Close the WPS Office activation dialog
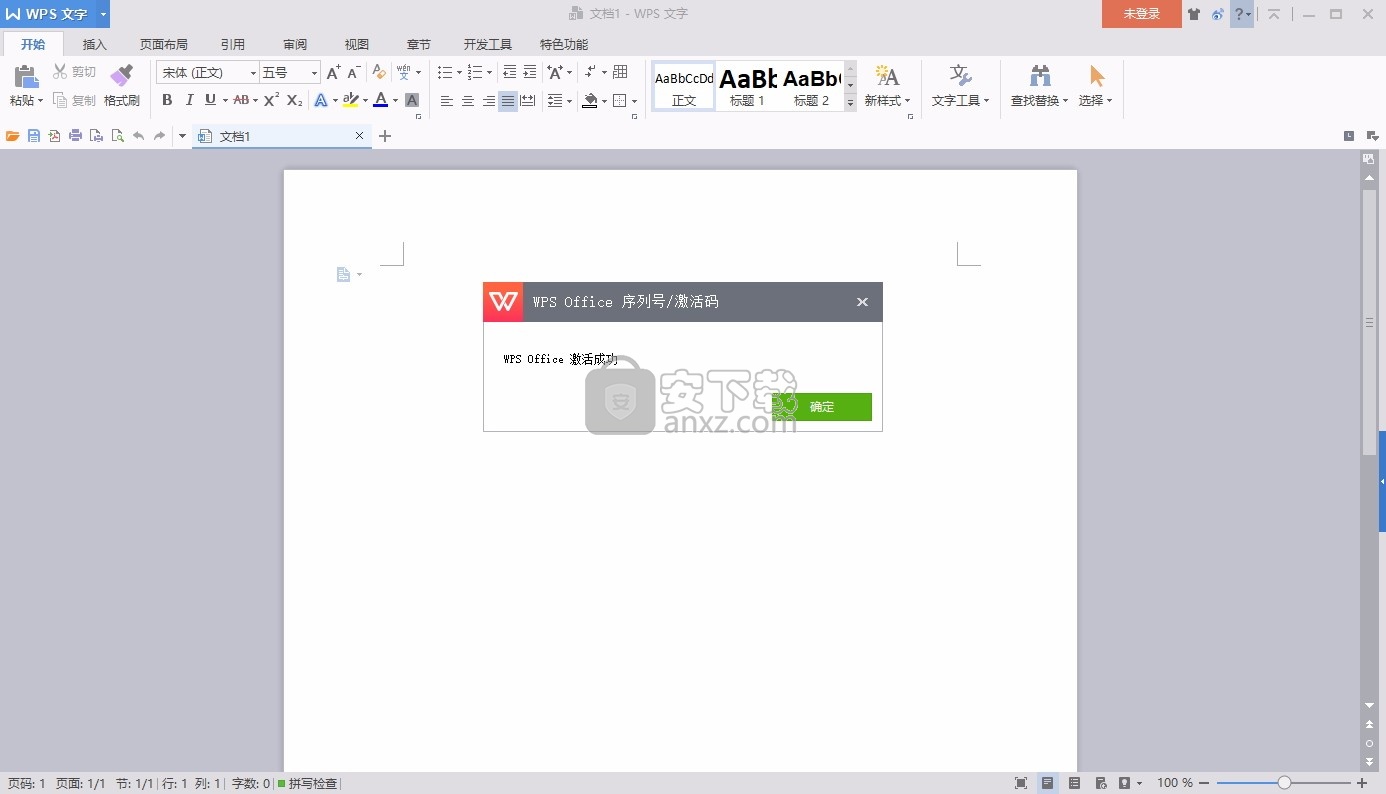This screenshot has height=794, width=1386. pos(862,302)
